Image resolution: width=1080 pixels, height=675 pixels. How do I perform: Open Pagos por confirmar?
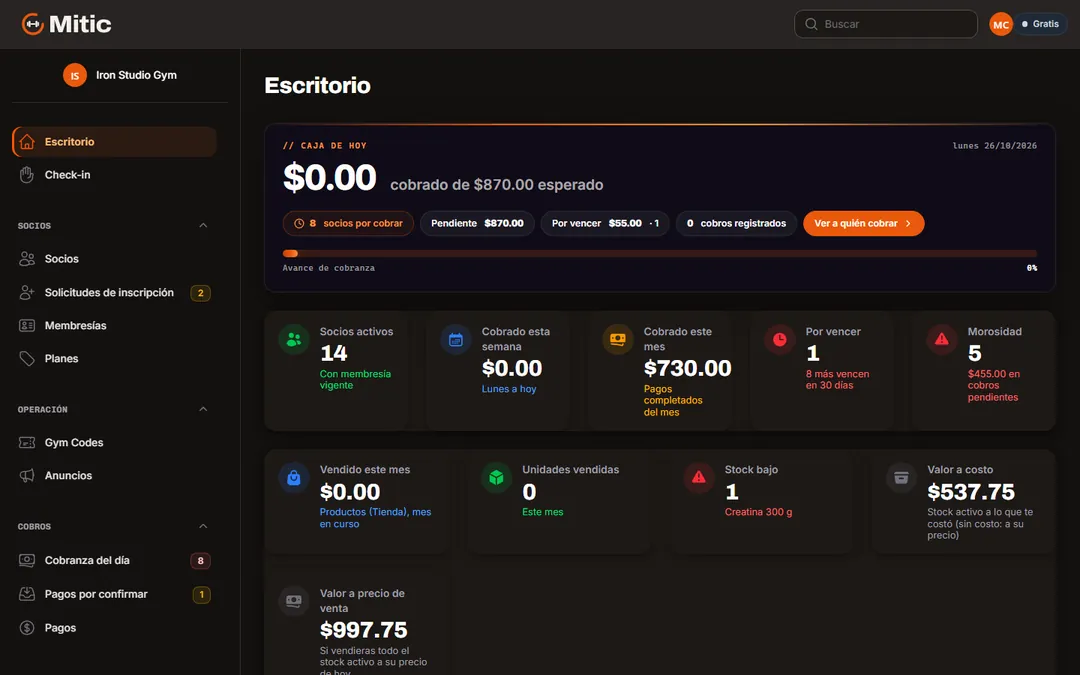(114, 594)
